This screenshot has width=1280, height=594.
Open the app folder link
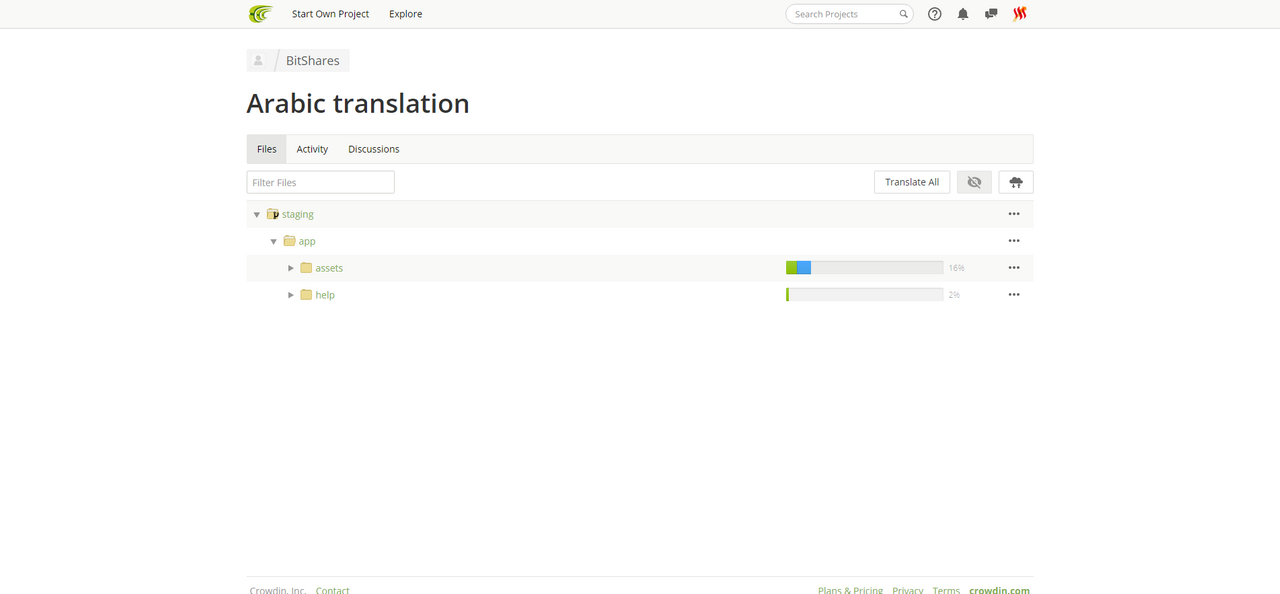tap(307, 241)
